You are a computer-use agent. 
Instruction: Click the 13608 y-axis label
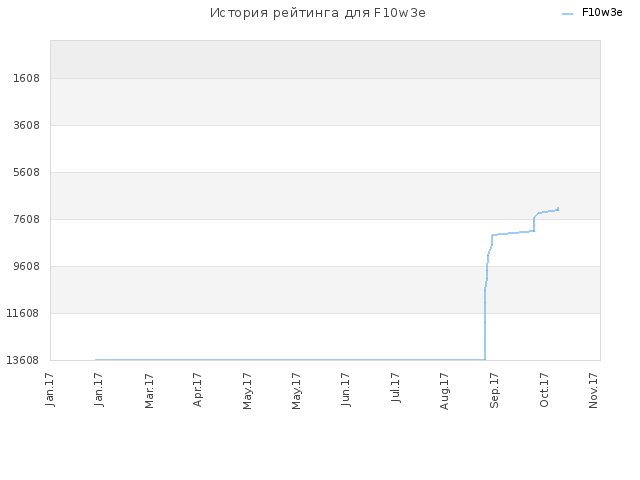click(x=23, y=360)
